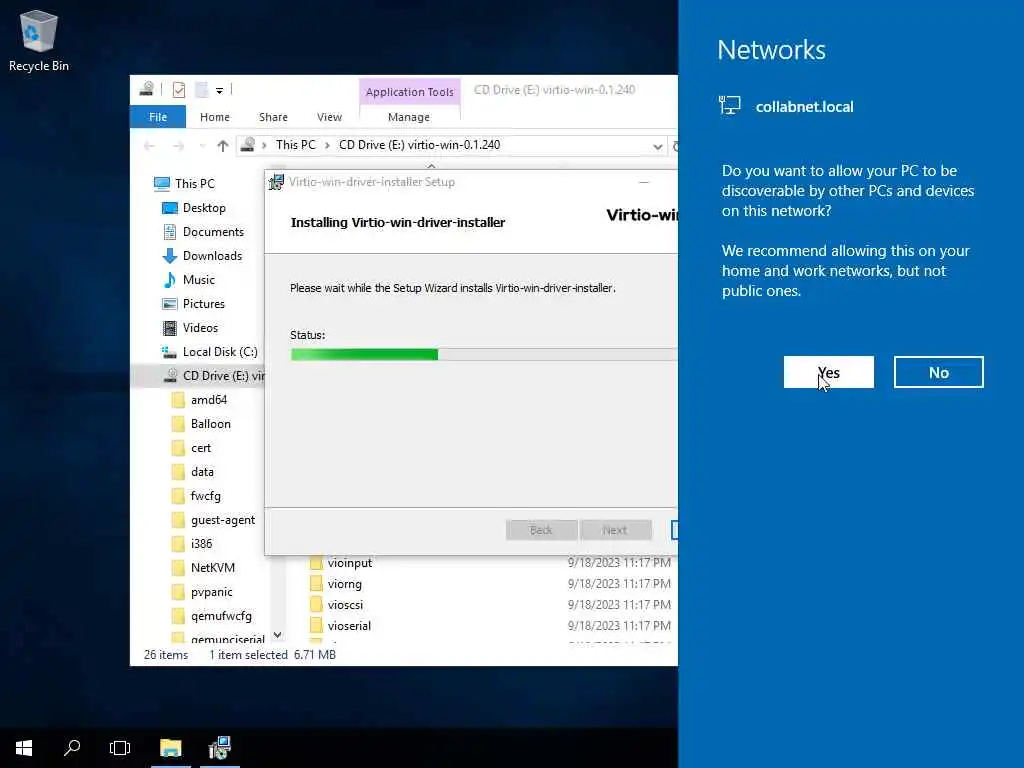Click No to deny network discovery
Screen dimensions: 1024x768
[x=938, y=372]
